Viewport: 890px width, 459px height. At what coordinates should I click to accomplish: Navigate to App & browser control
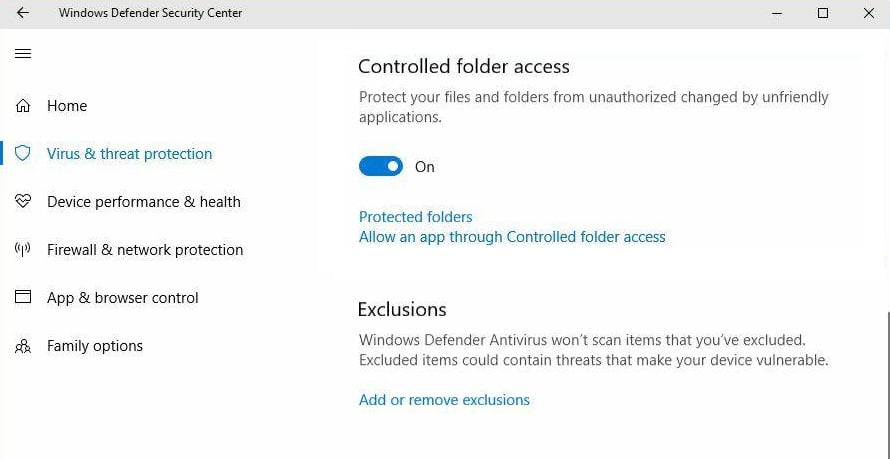(x=122, y=298)
